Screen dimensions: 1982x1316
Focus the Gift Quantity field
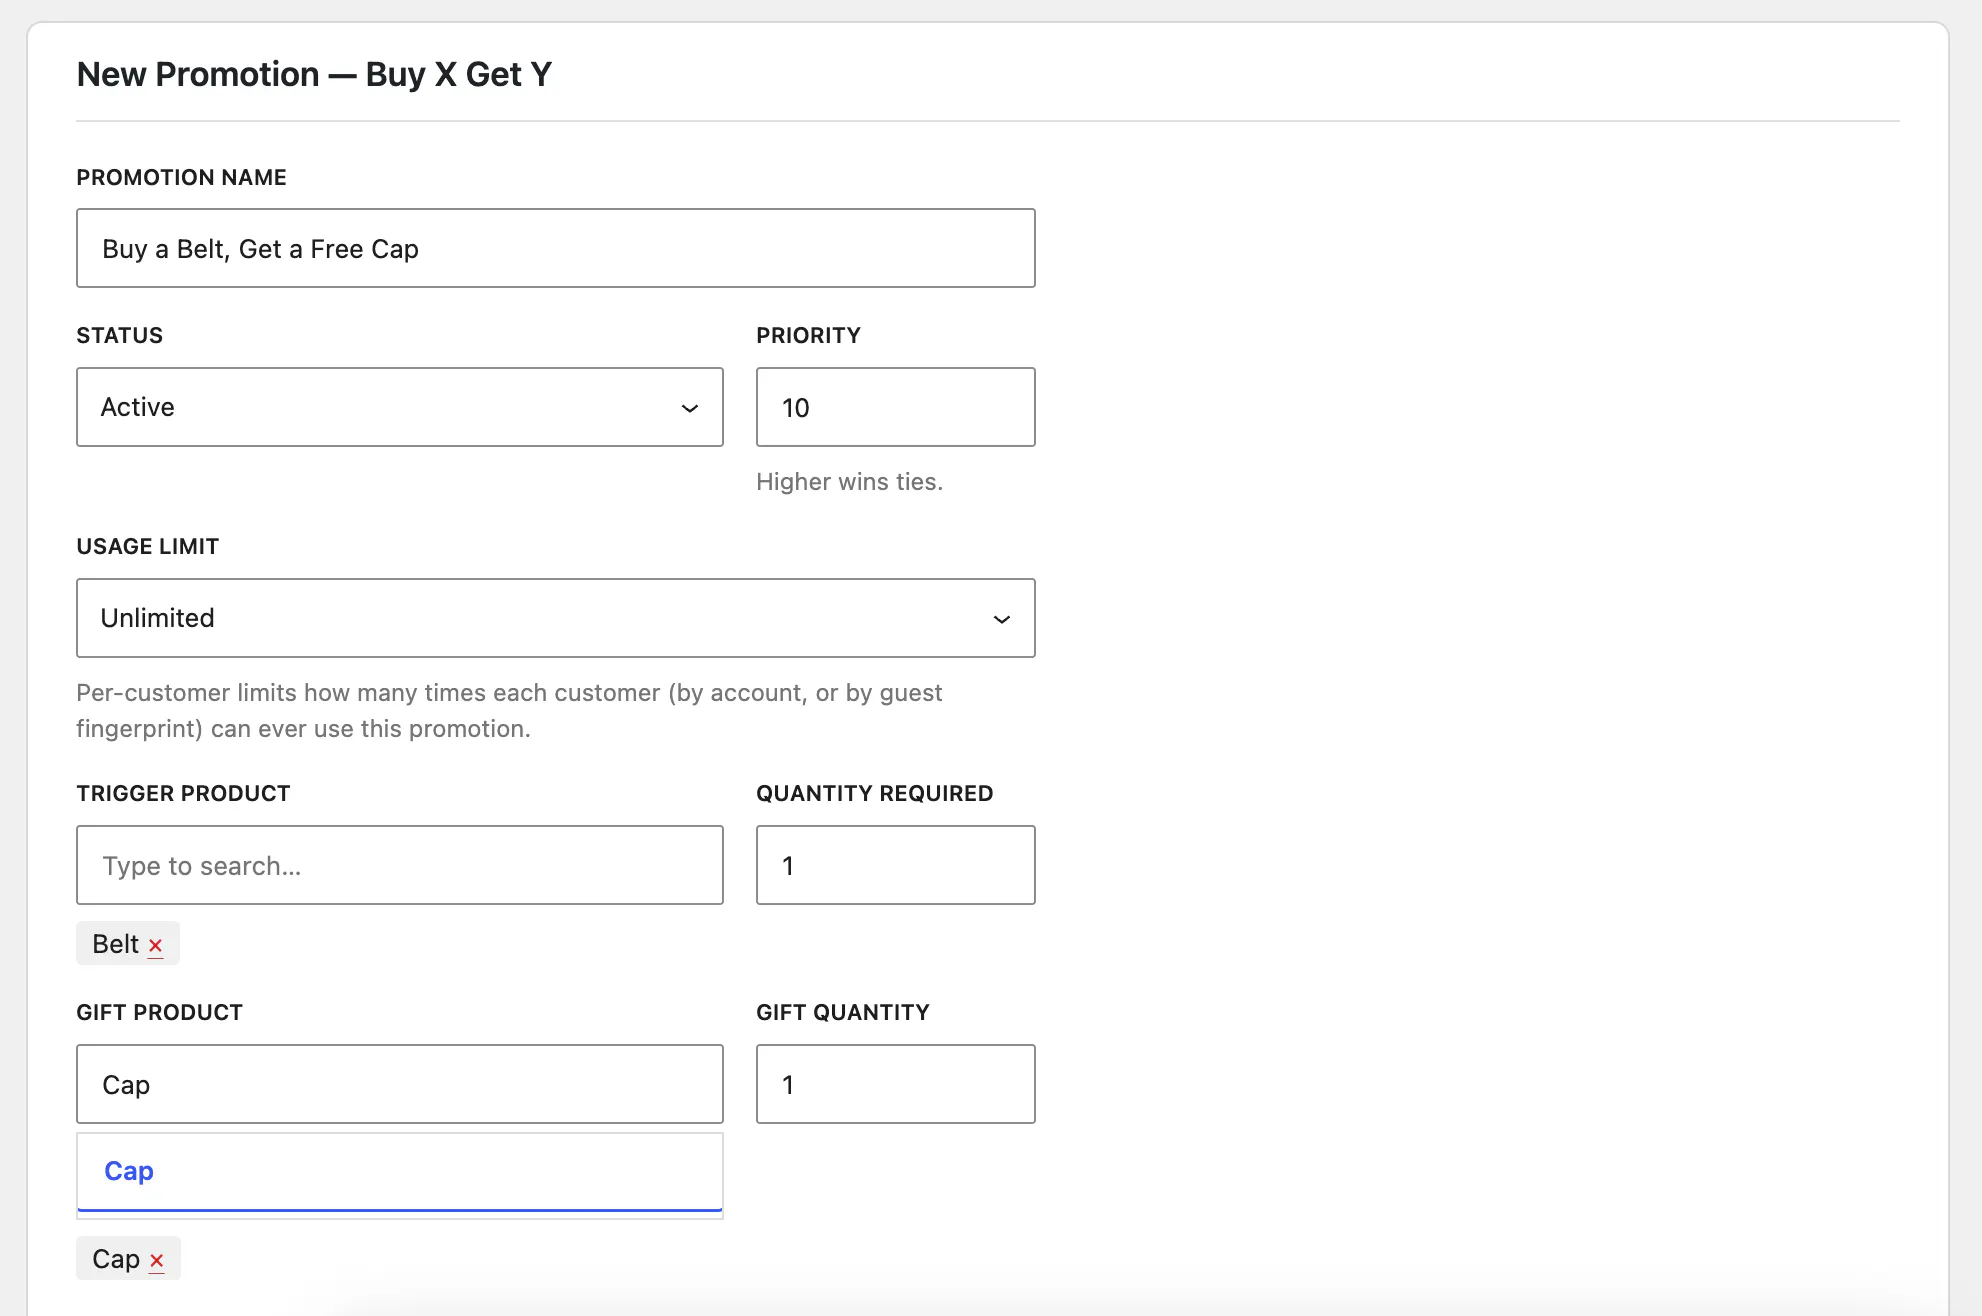tap(896, 1084)
